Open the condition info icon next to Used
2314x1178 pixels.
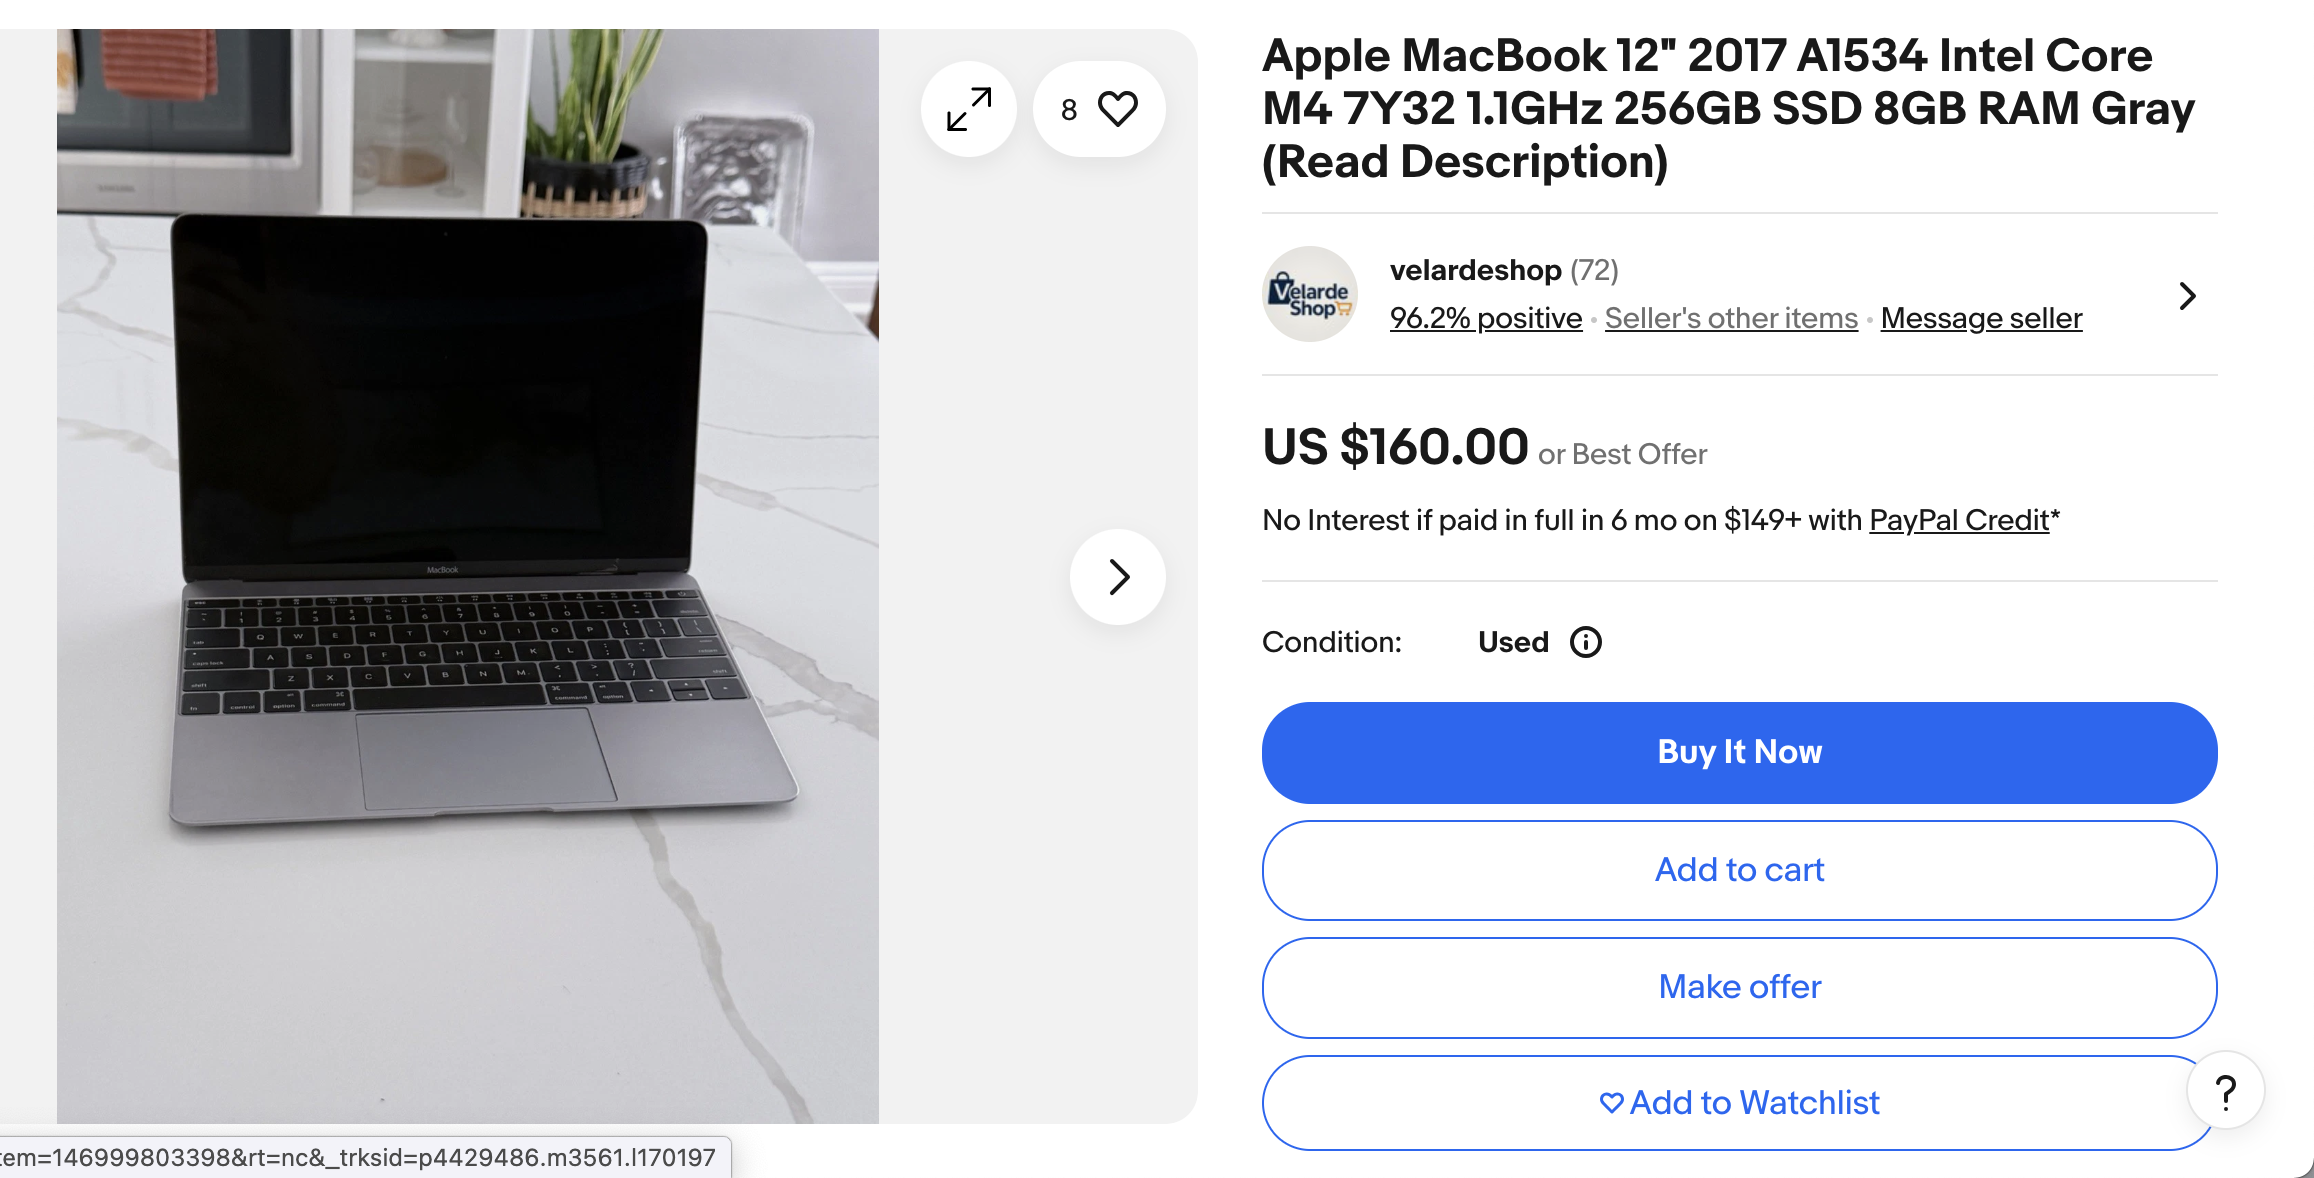[x=1585, y=642]
